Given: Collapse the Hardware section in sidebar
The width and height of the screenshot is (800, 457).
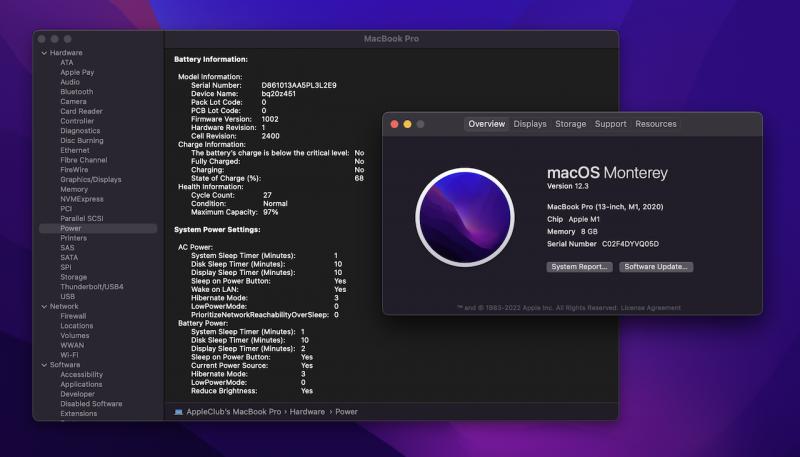Looking at the screenshot, I should (x=44, y=53).
